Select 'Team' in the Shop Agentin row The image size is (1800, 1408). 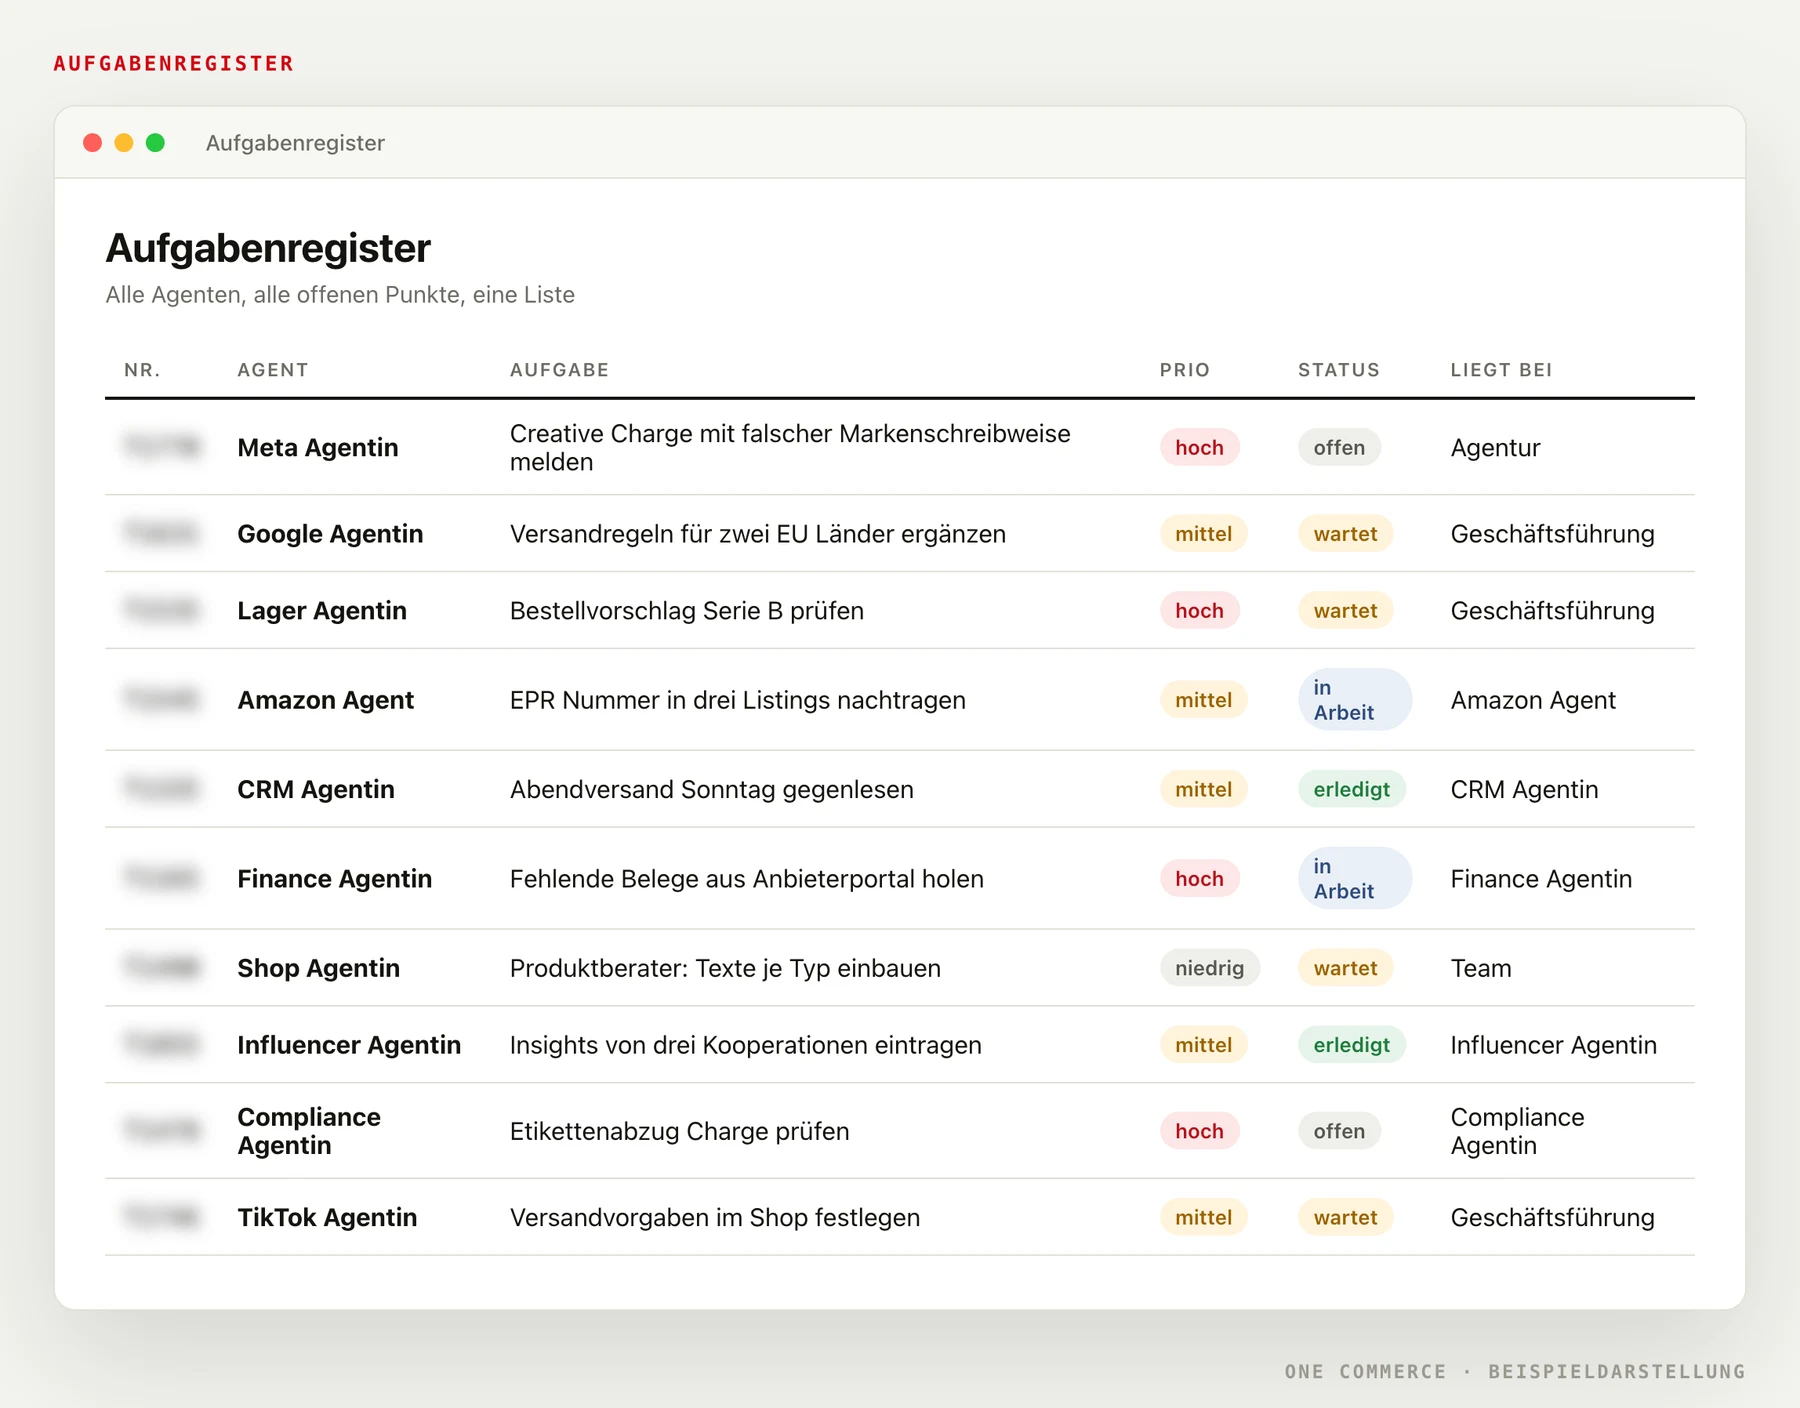tap(1481, 968)
